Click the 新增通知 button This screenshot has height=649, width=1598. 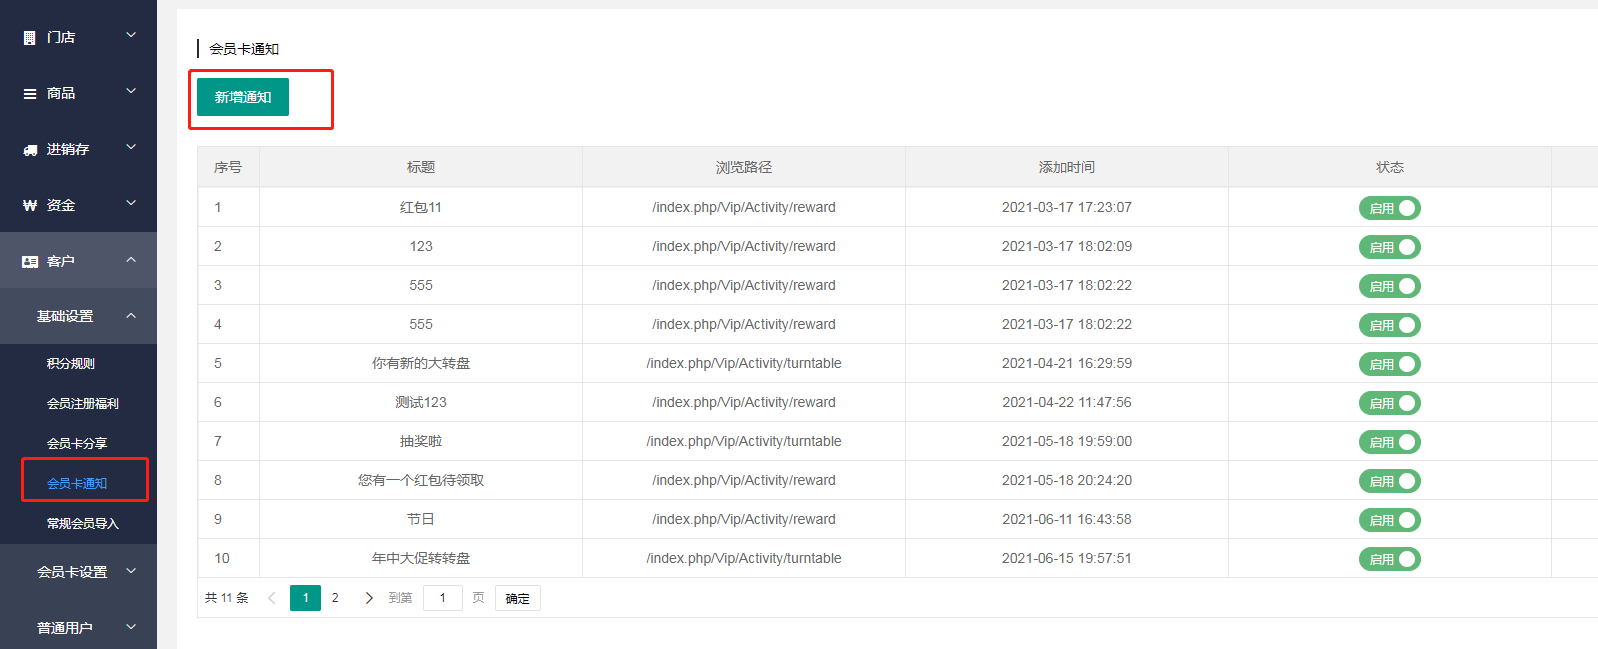coord(243,97)
